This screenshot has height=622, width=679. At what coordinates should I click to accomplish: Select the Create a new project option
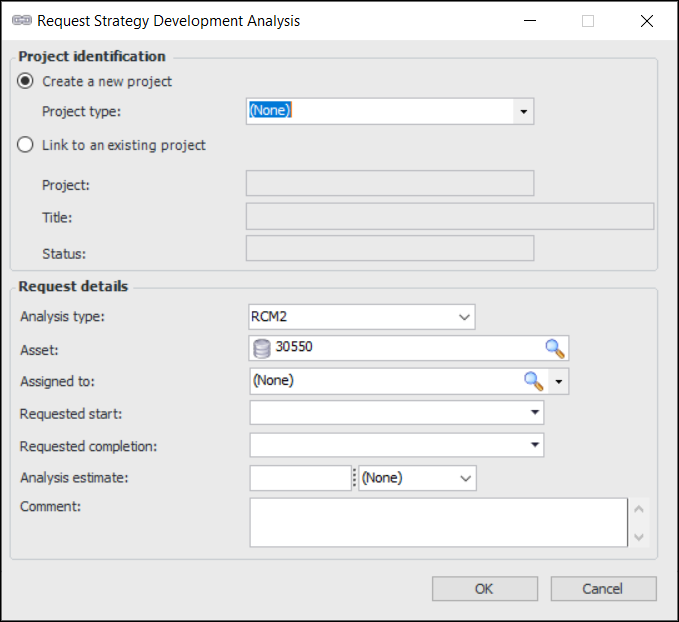tap(26, 81)
